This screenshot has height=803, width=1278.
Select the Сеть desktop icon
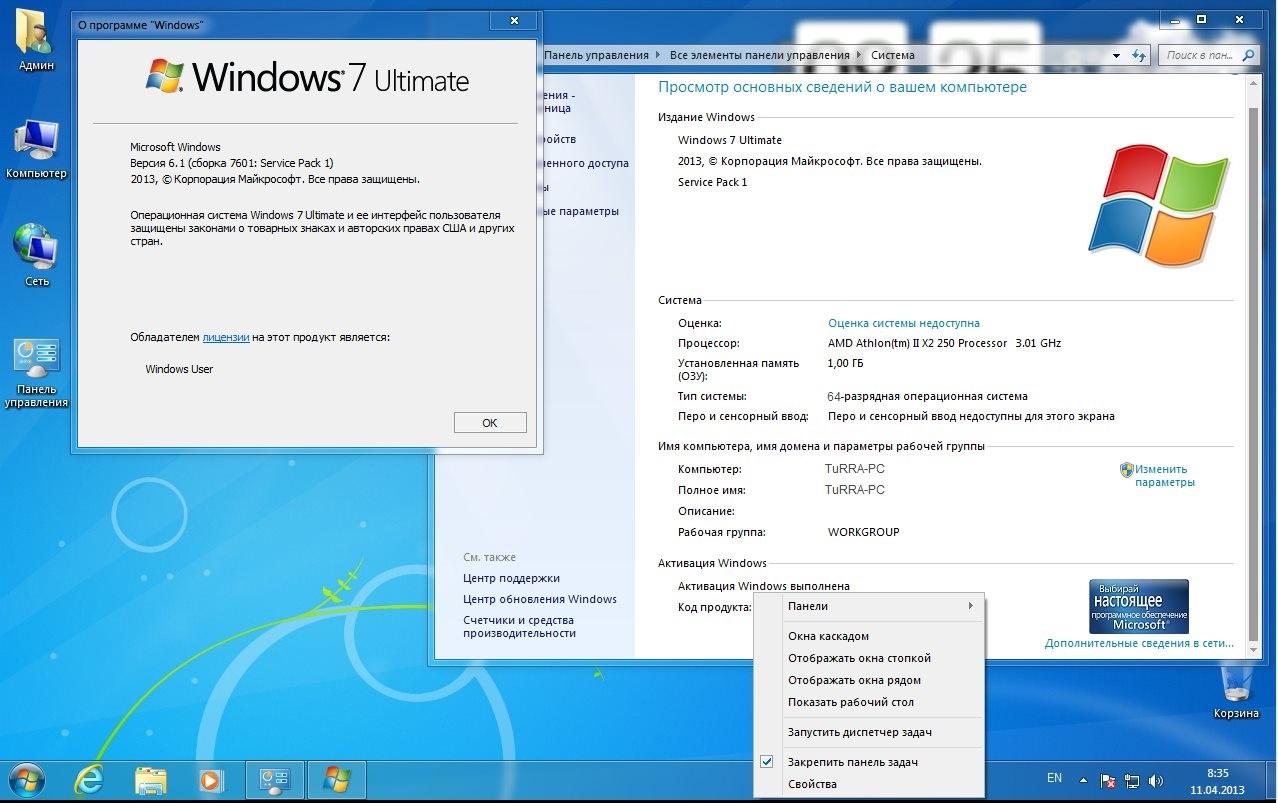pos(36,254)
